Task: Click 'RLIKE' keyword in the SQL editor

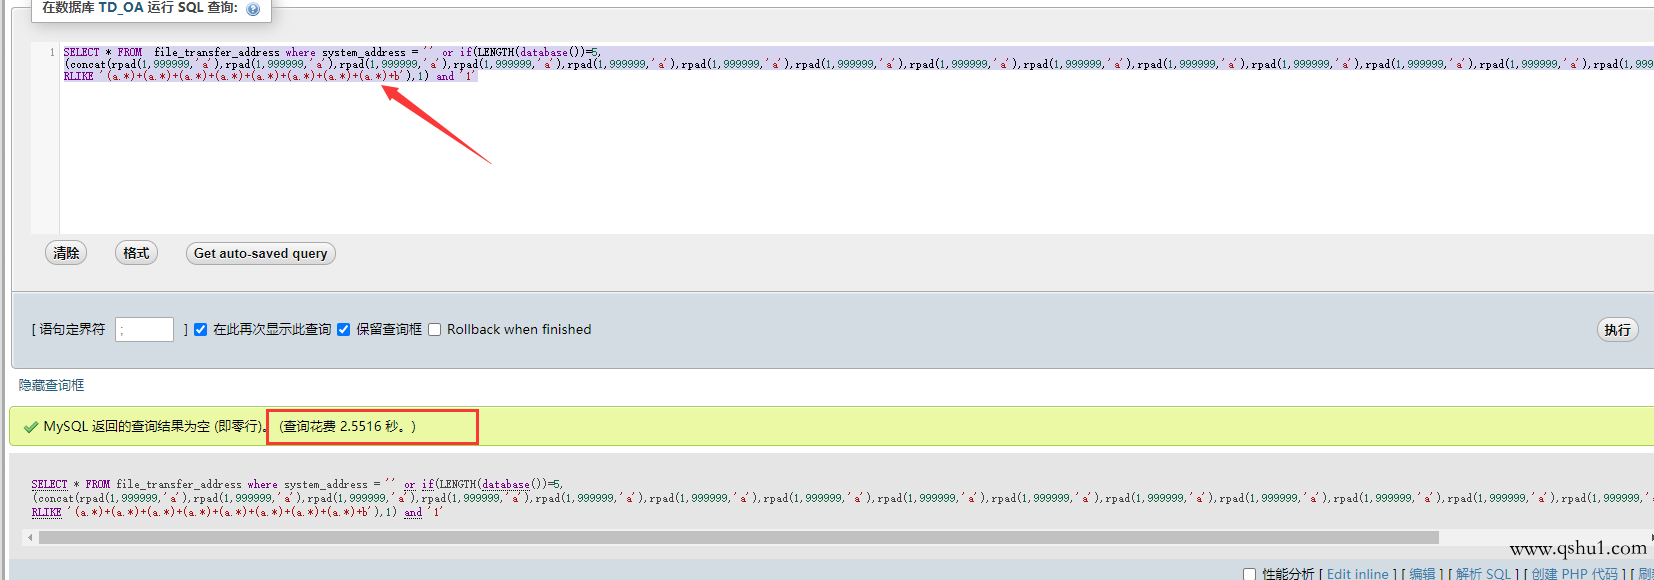Action: pos(78,76)
